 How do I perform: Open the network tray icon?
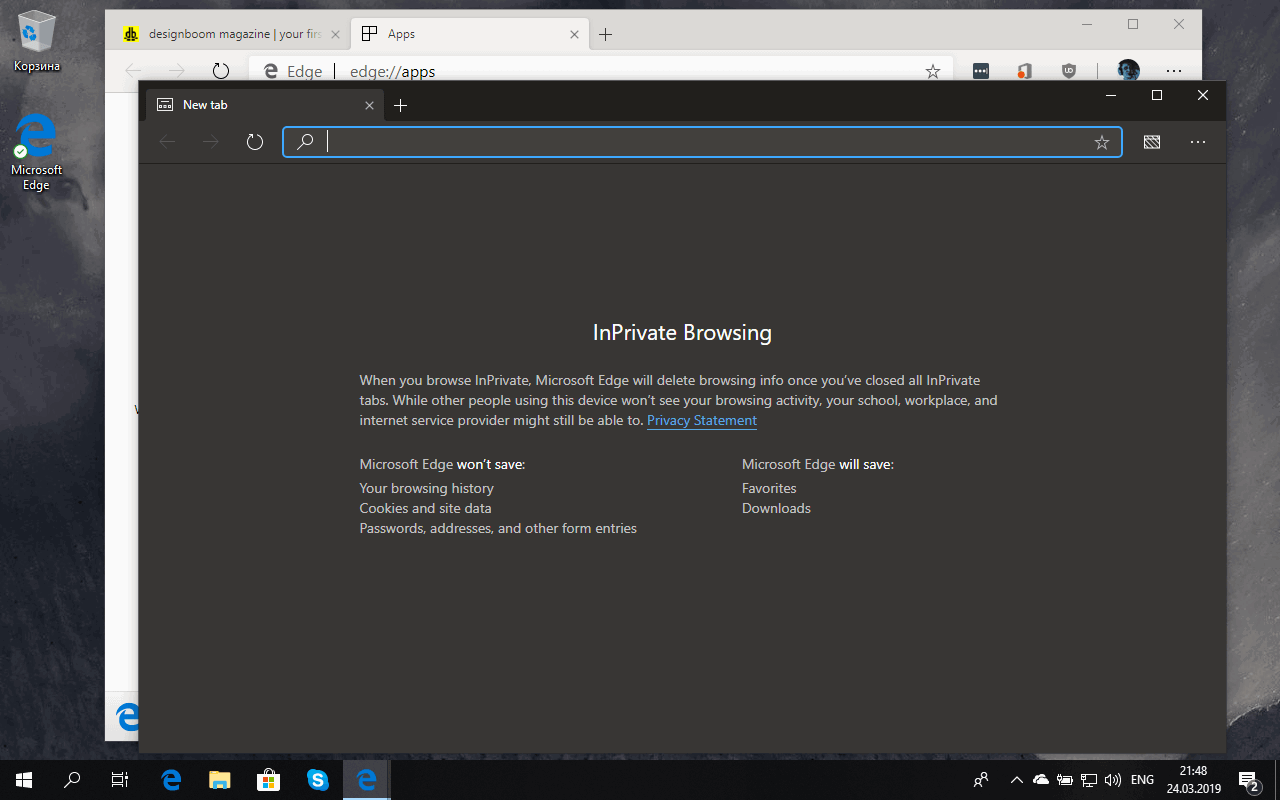(x=1089, y=780)
